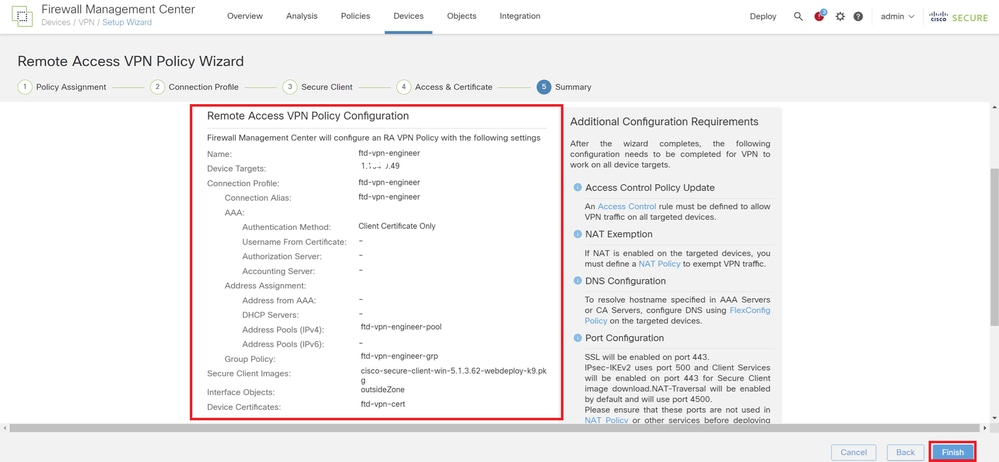The image size is (999, 462).
Task: Click the Name value ftd-vpn-engineer
Action: 389,153
